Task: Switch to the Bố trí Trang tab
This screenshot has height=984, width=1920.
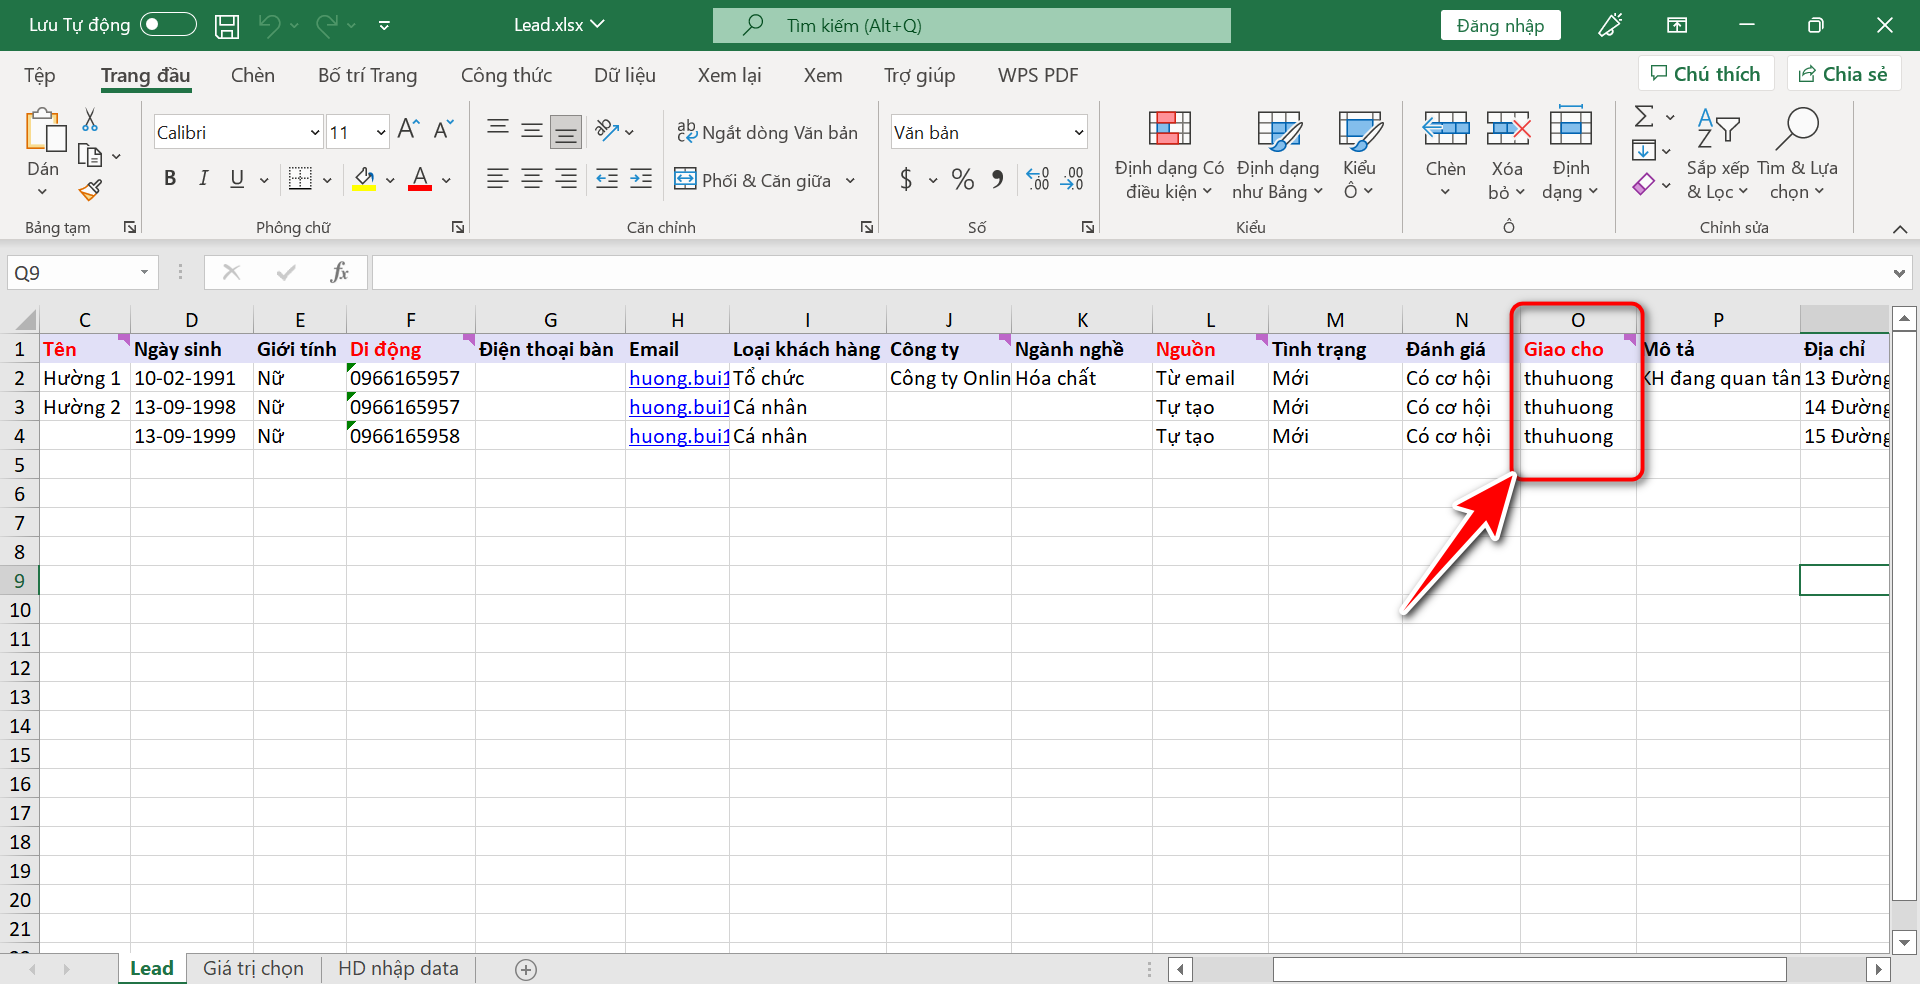Action: 367,75
